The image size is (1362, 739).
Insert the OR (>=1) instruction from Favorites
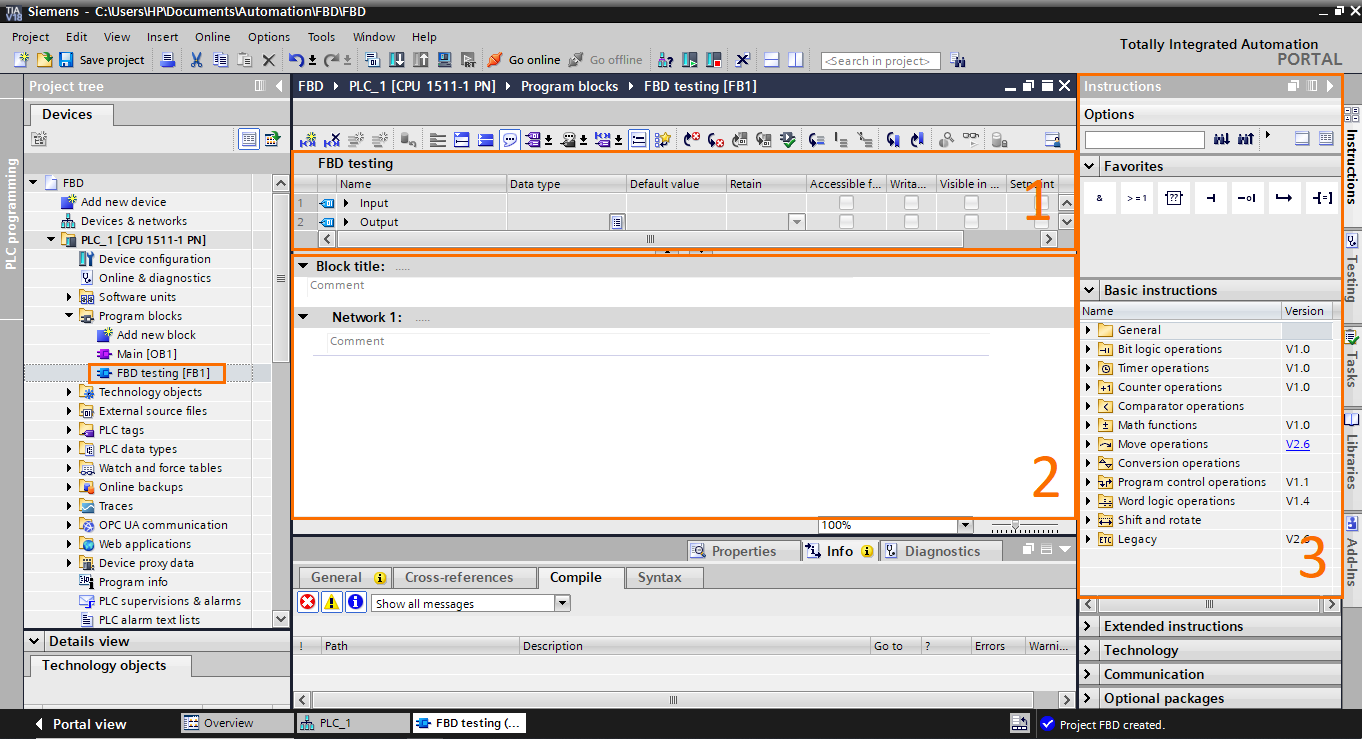click(1137, 198)
